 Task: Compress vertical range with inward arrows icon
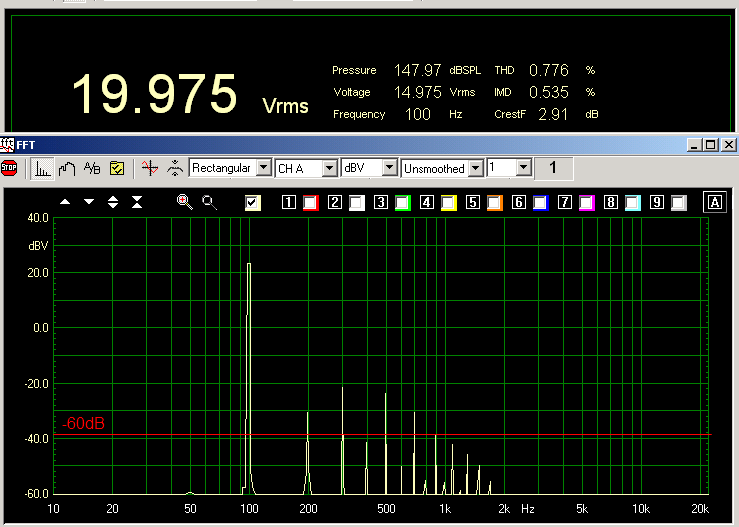coord(137,202)
